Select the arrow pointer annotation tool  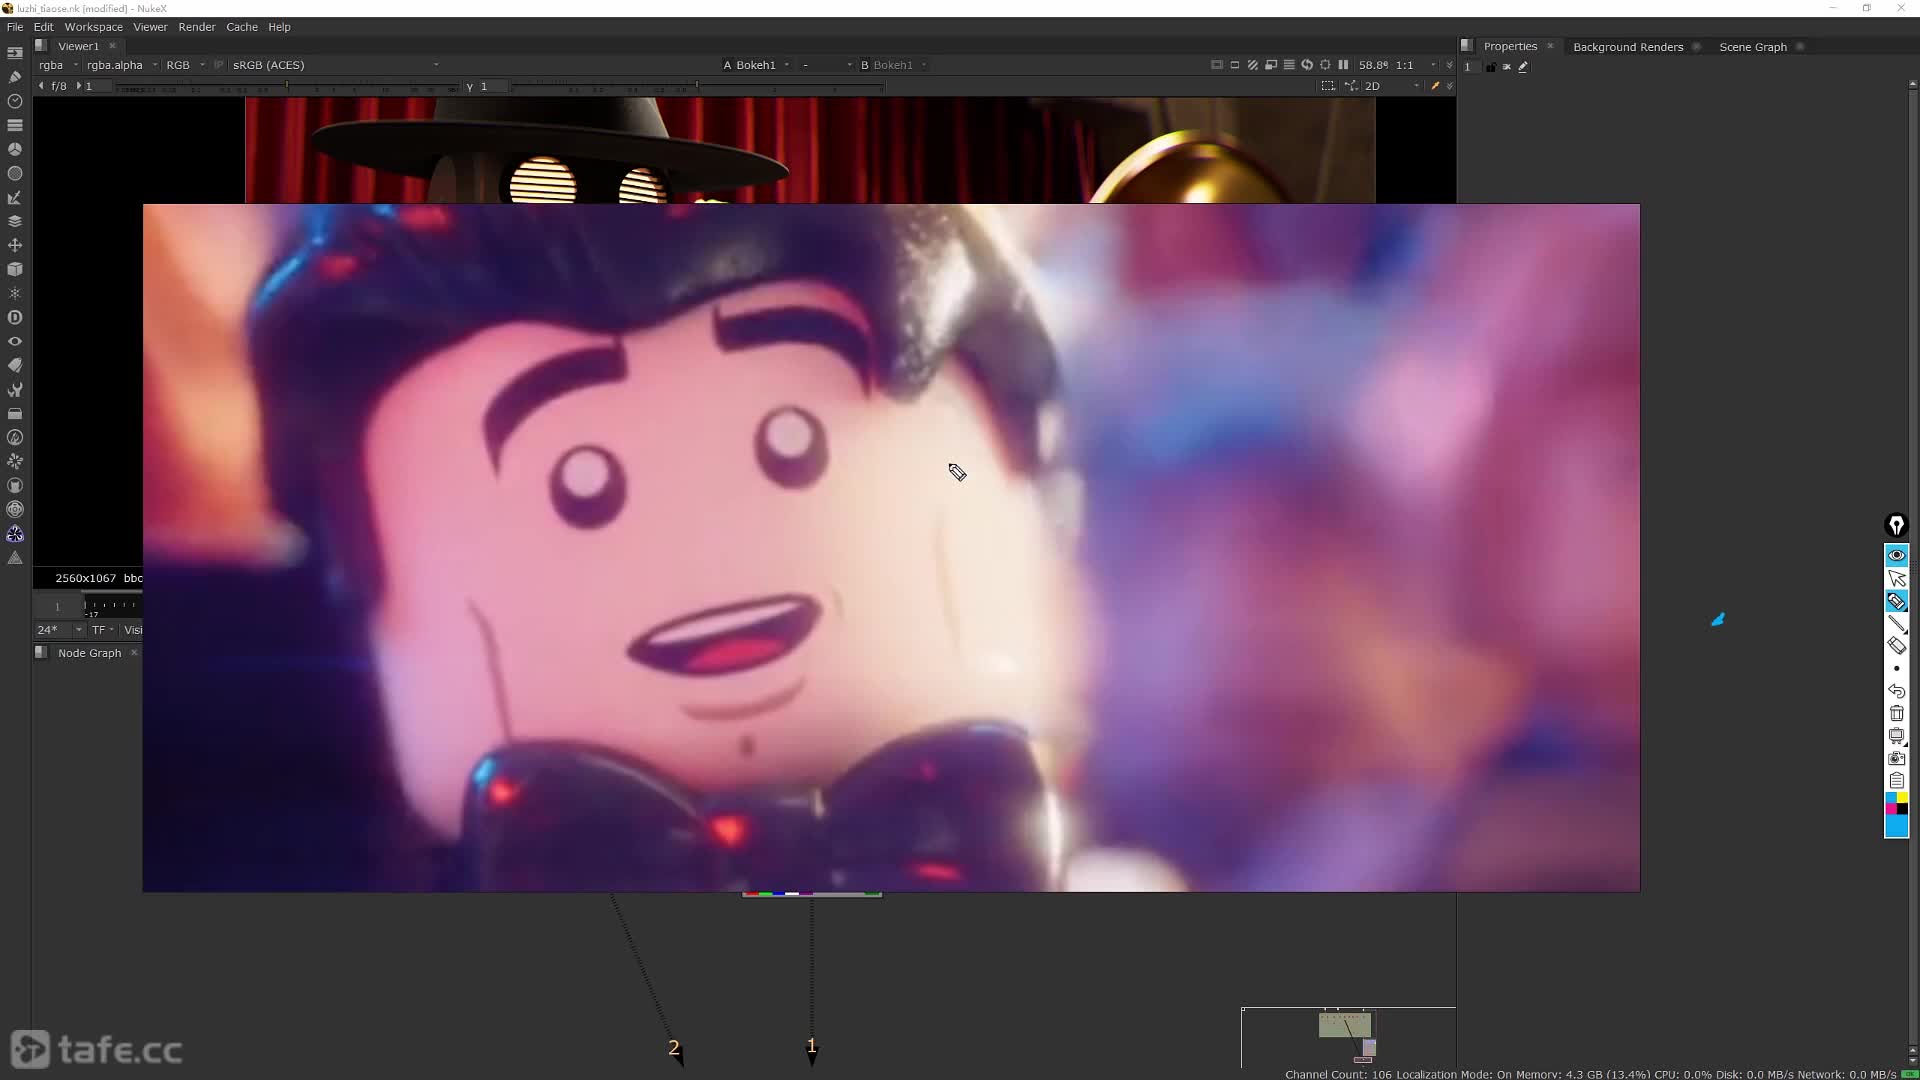click(x=1896, y=578)
